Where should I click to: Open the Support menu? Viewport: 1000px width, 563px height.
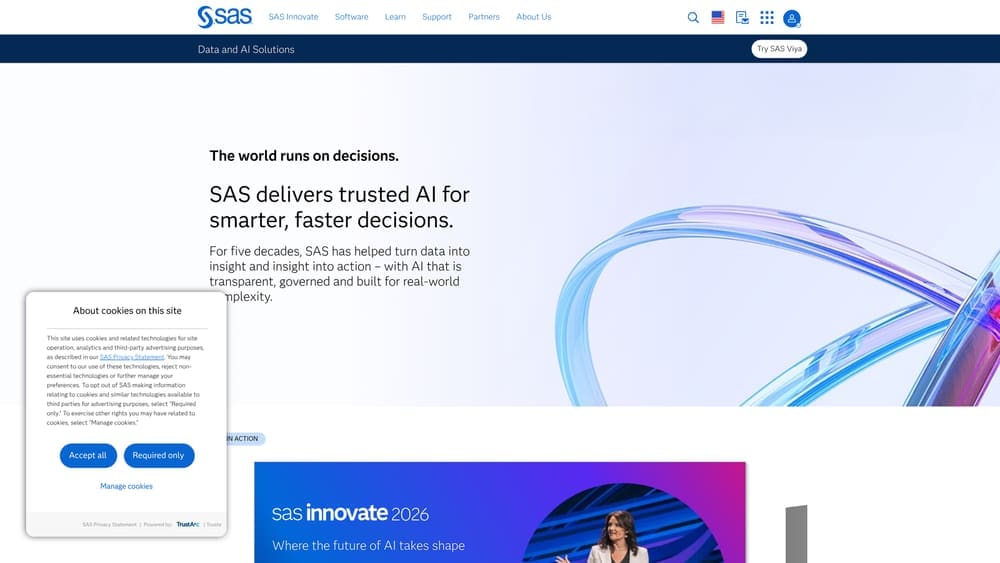coord(437,17)
